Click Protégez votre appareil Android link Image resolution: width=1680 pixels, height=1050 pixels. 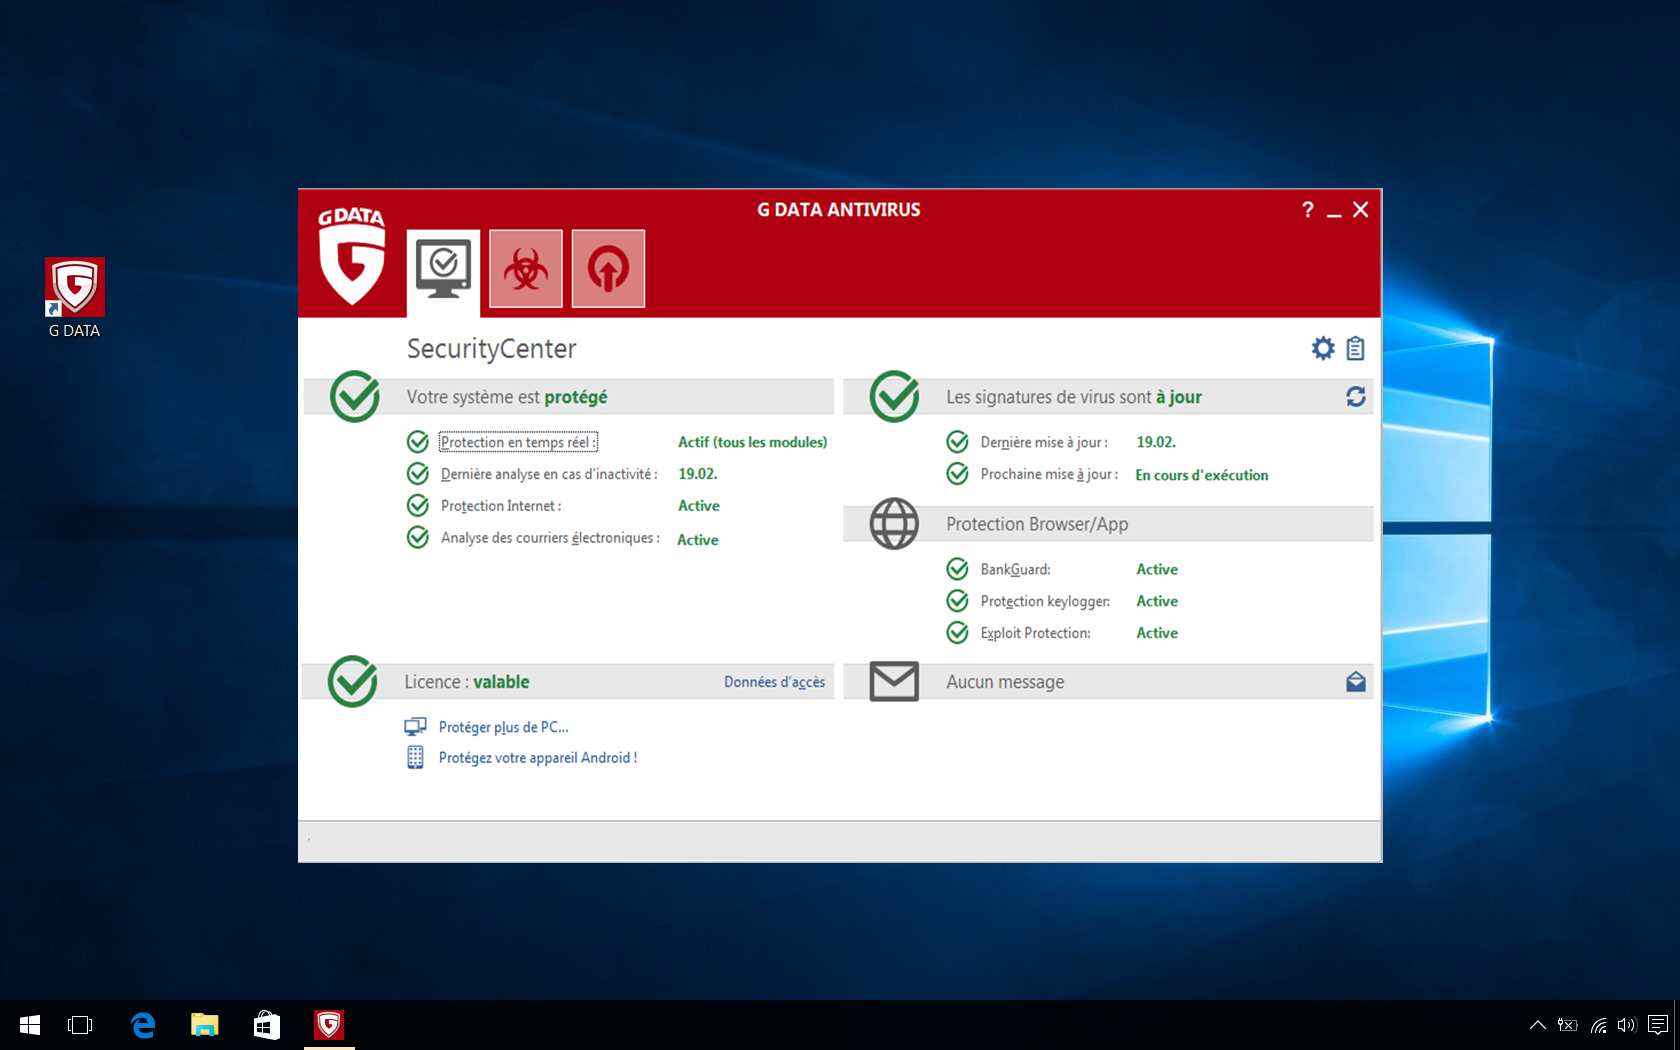(537, 758)
